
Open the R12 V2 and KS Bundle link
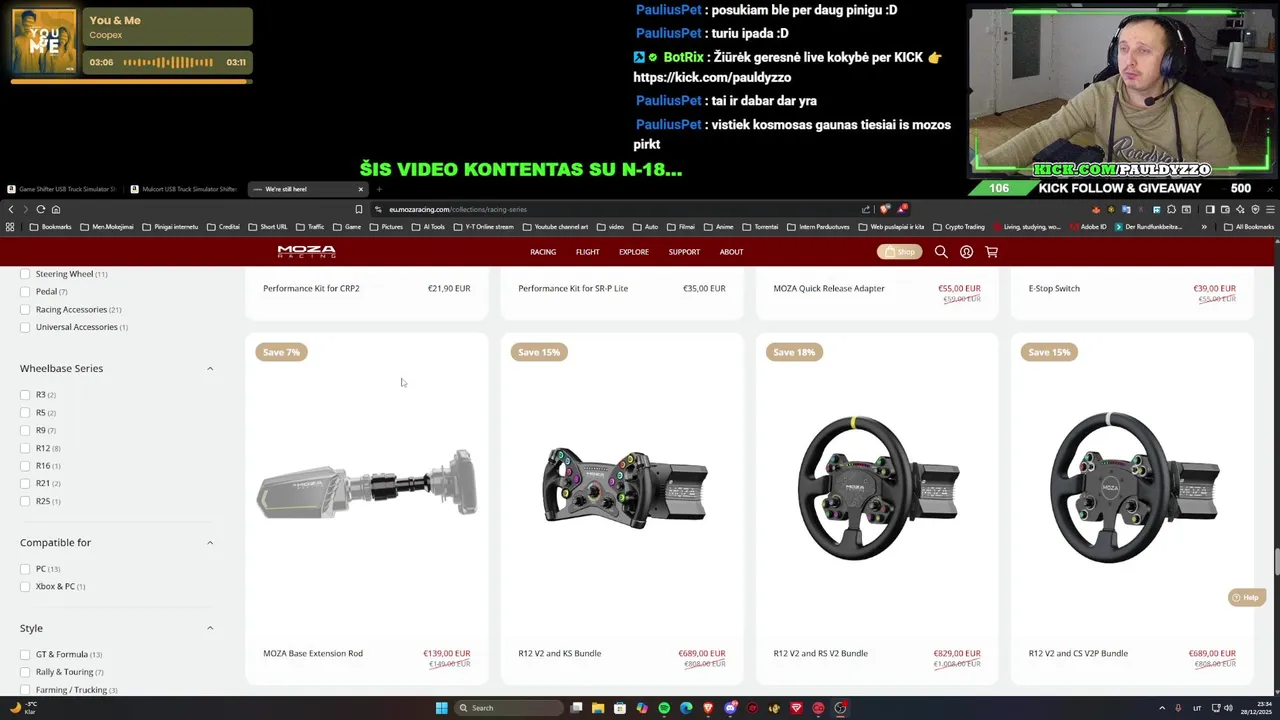coord(559,654)
